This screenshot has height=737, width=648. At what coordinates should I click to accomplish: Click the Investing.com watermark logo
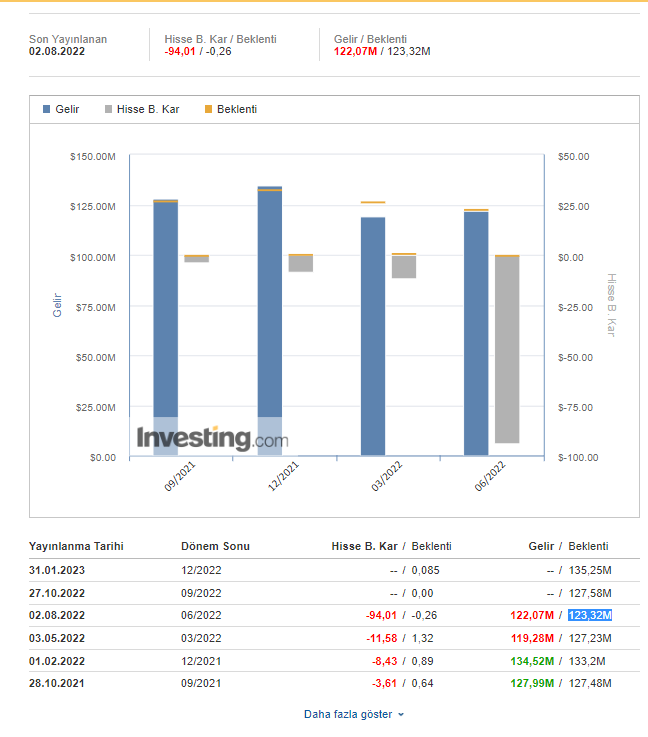[212, 438]
